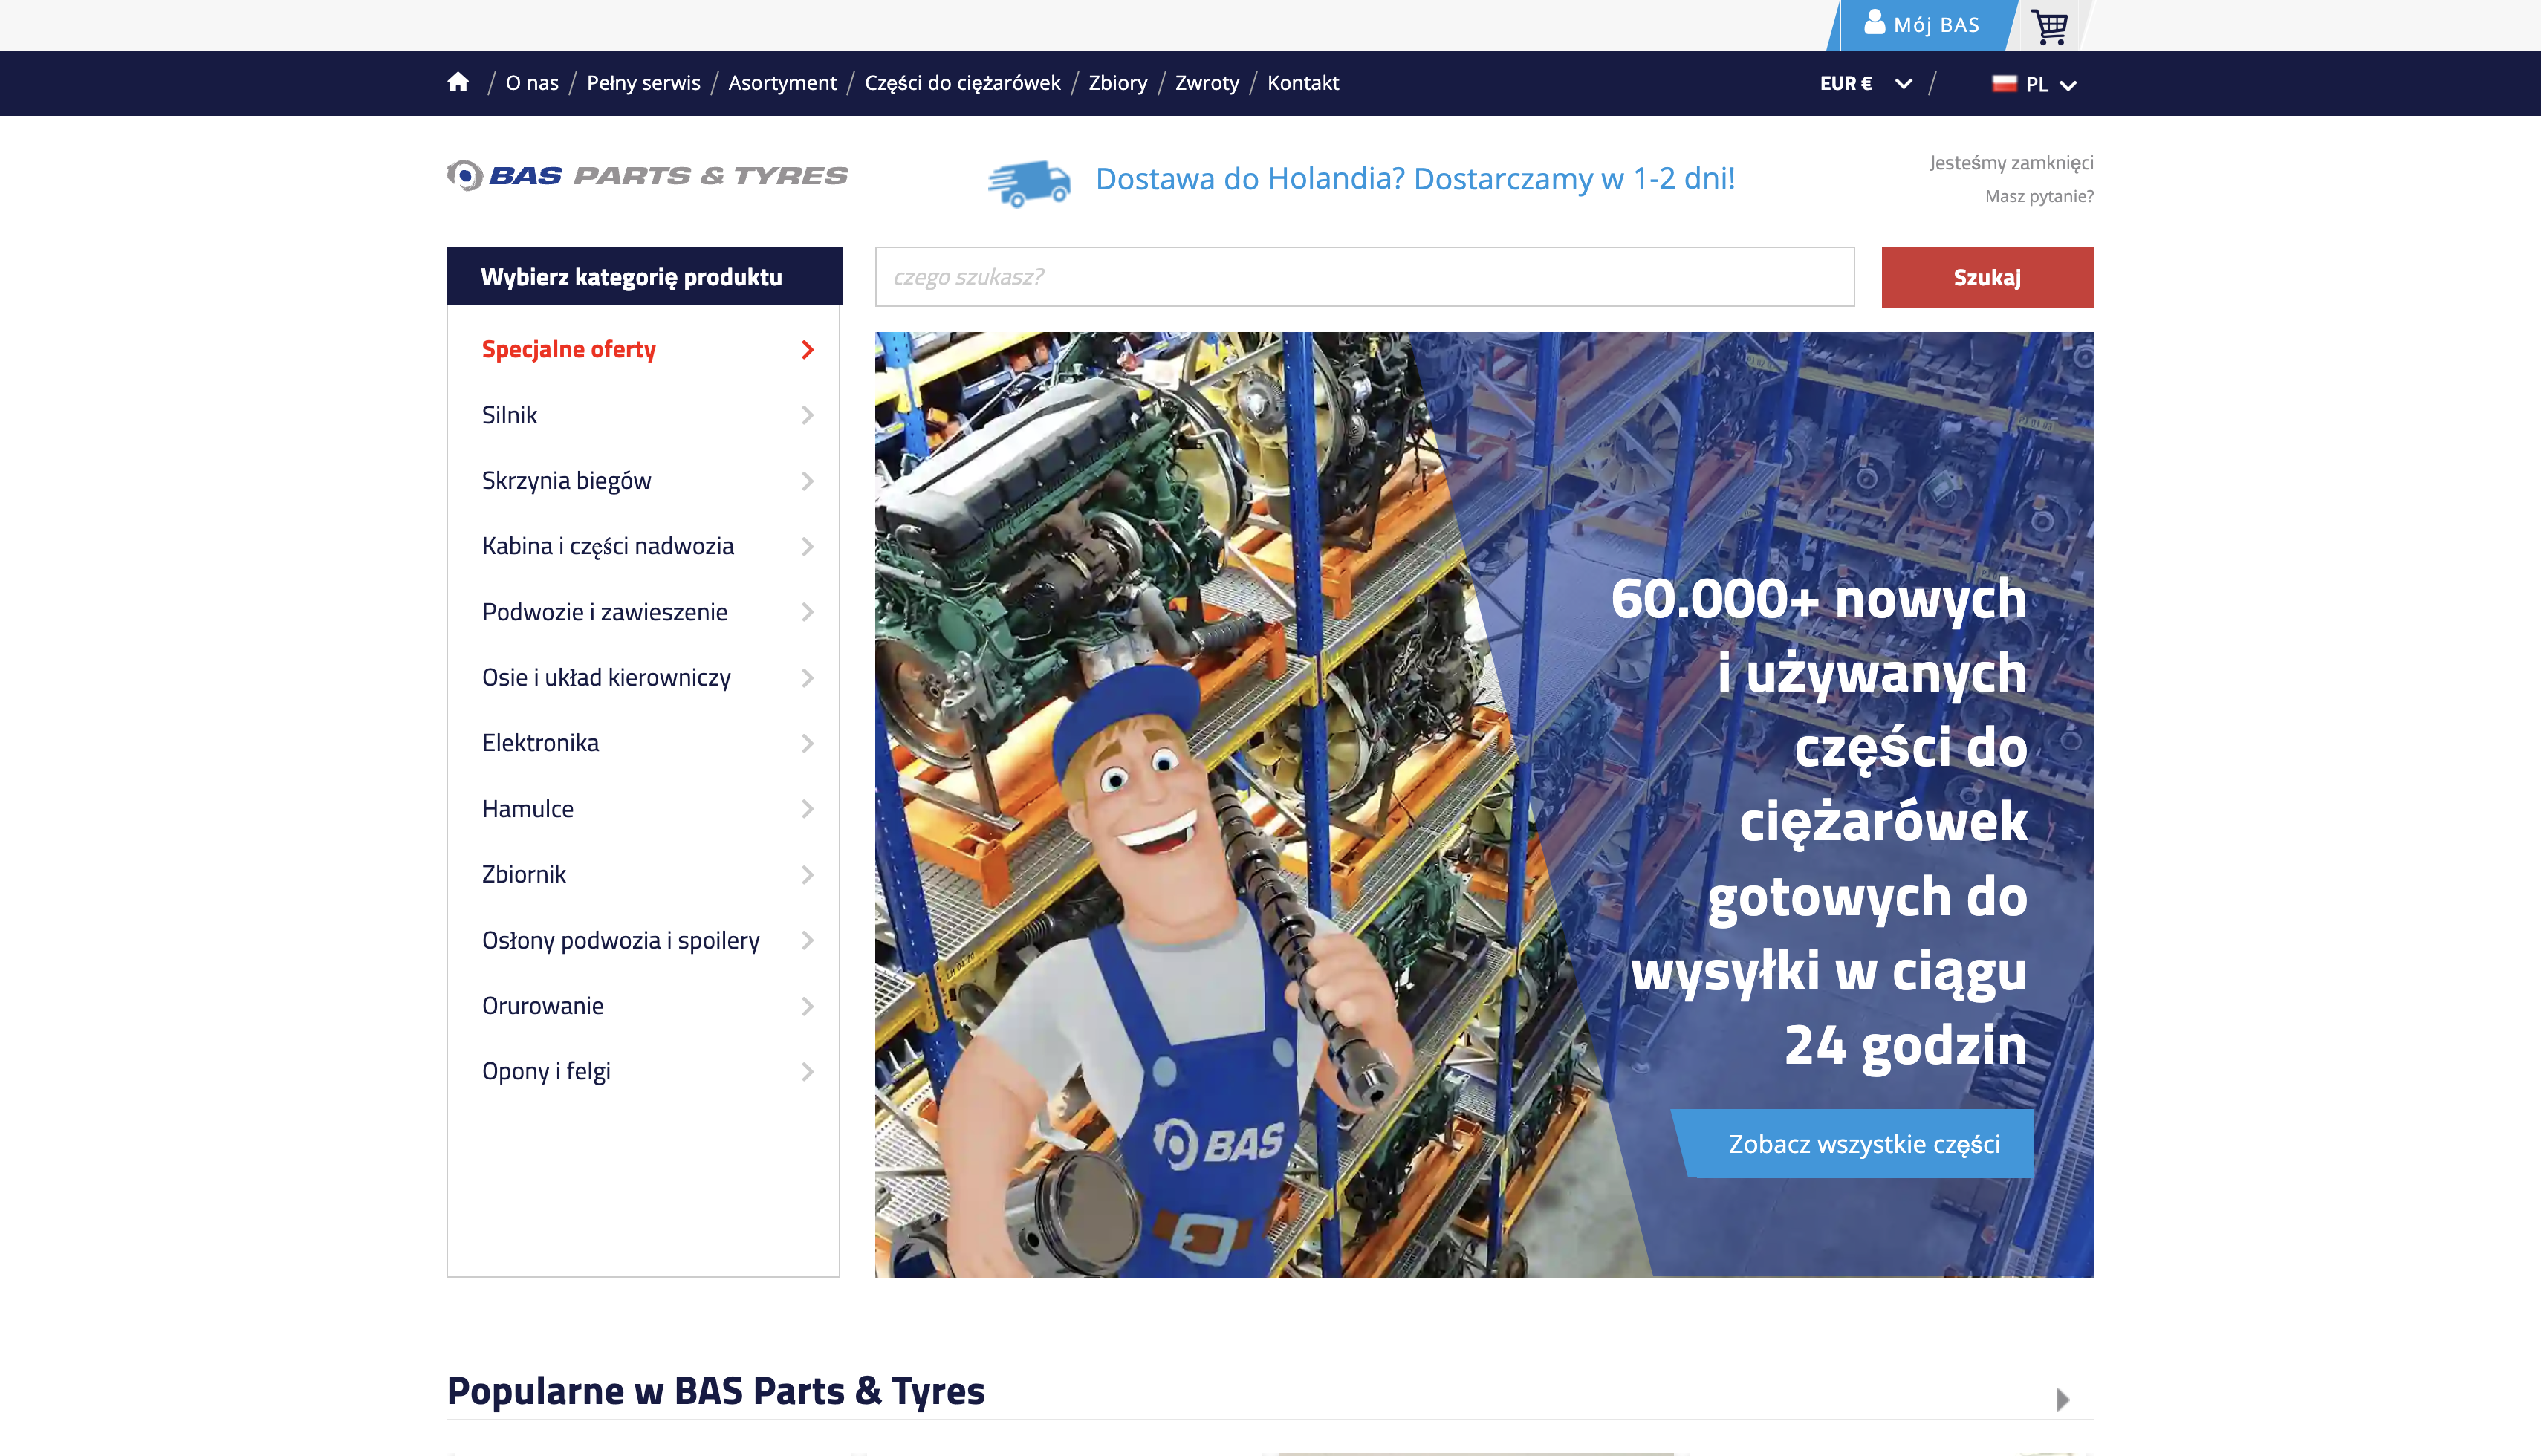2541x1456 pixels.
Task: Expand Specjalne oferty chevron
Action: (x=808, y=349)
